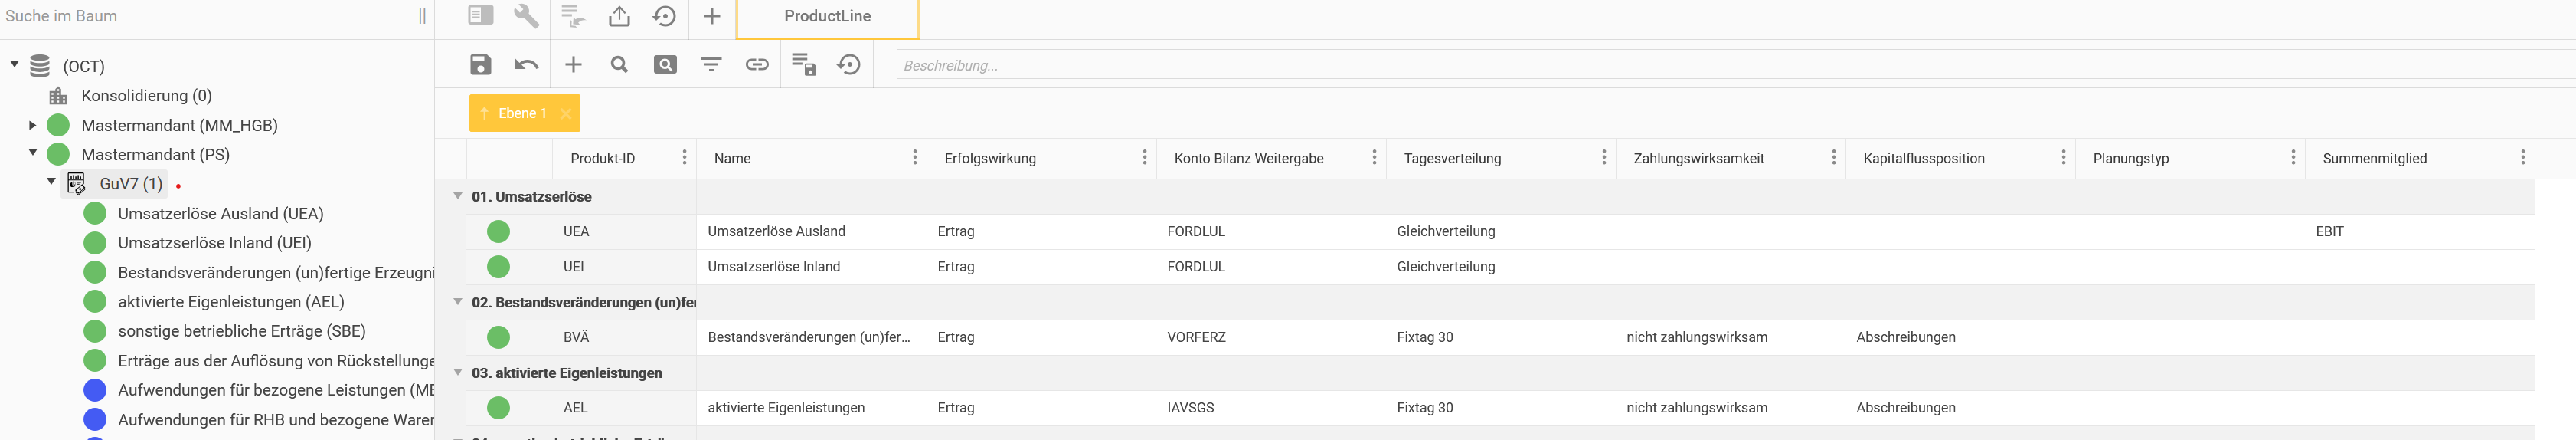Collapse the GuV7 (1) tree node
Image resolution: width=2576 pixels, height=440 pixels.
tap(51, 182)
